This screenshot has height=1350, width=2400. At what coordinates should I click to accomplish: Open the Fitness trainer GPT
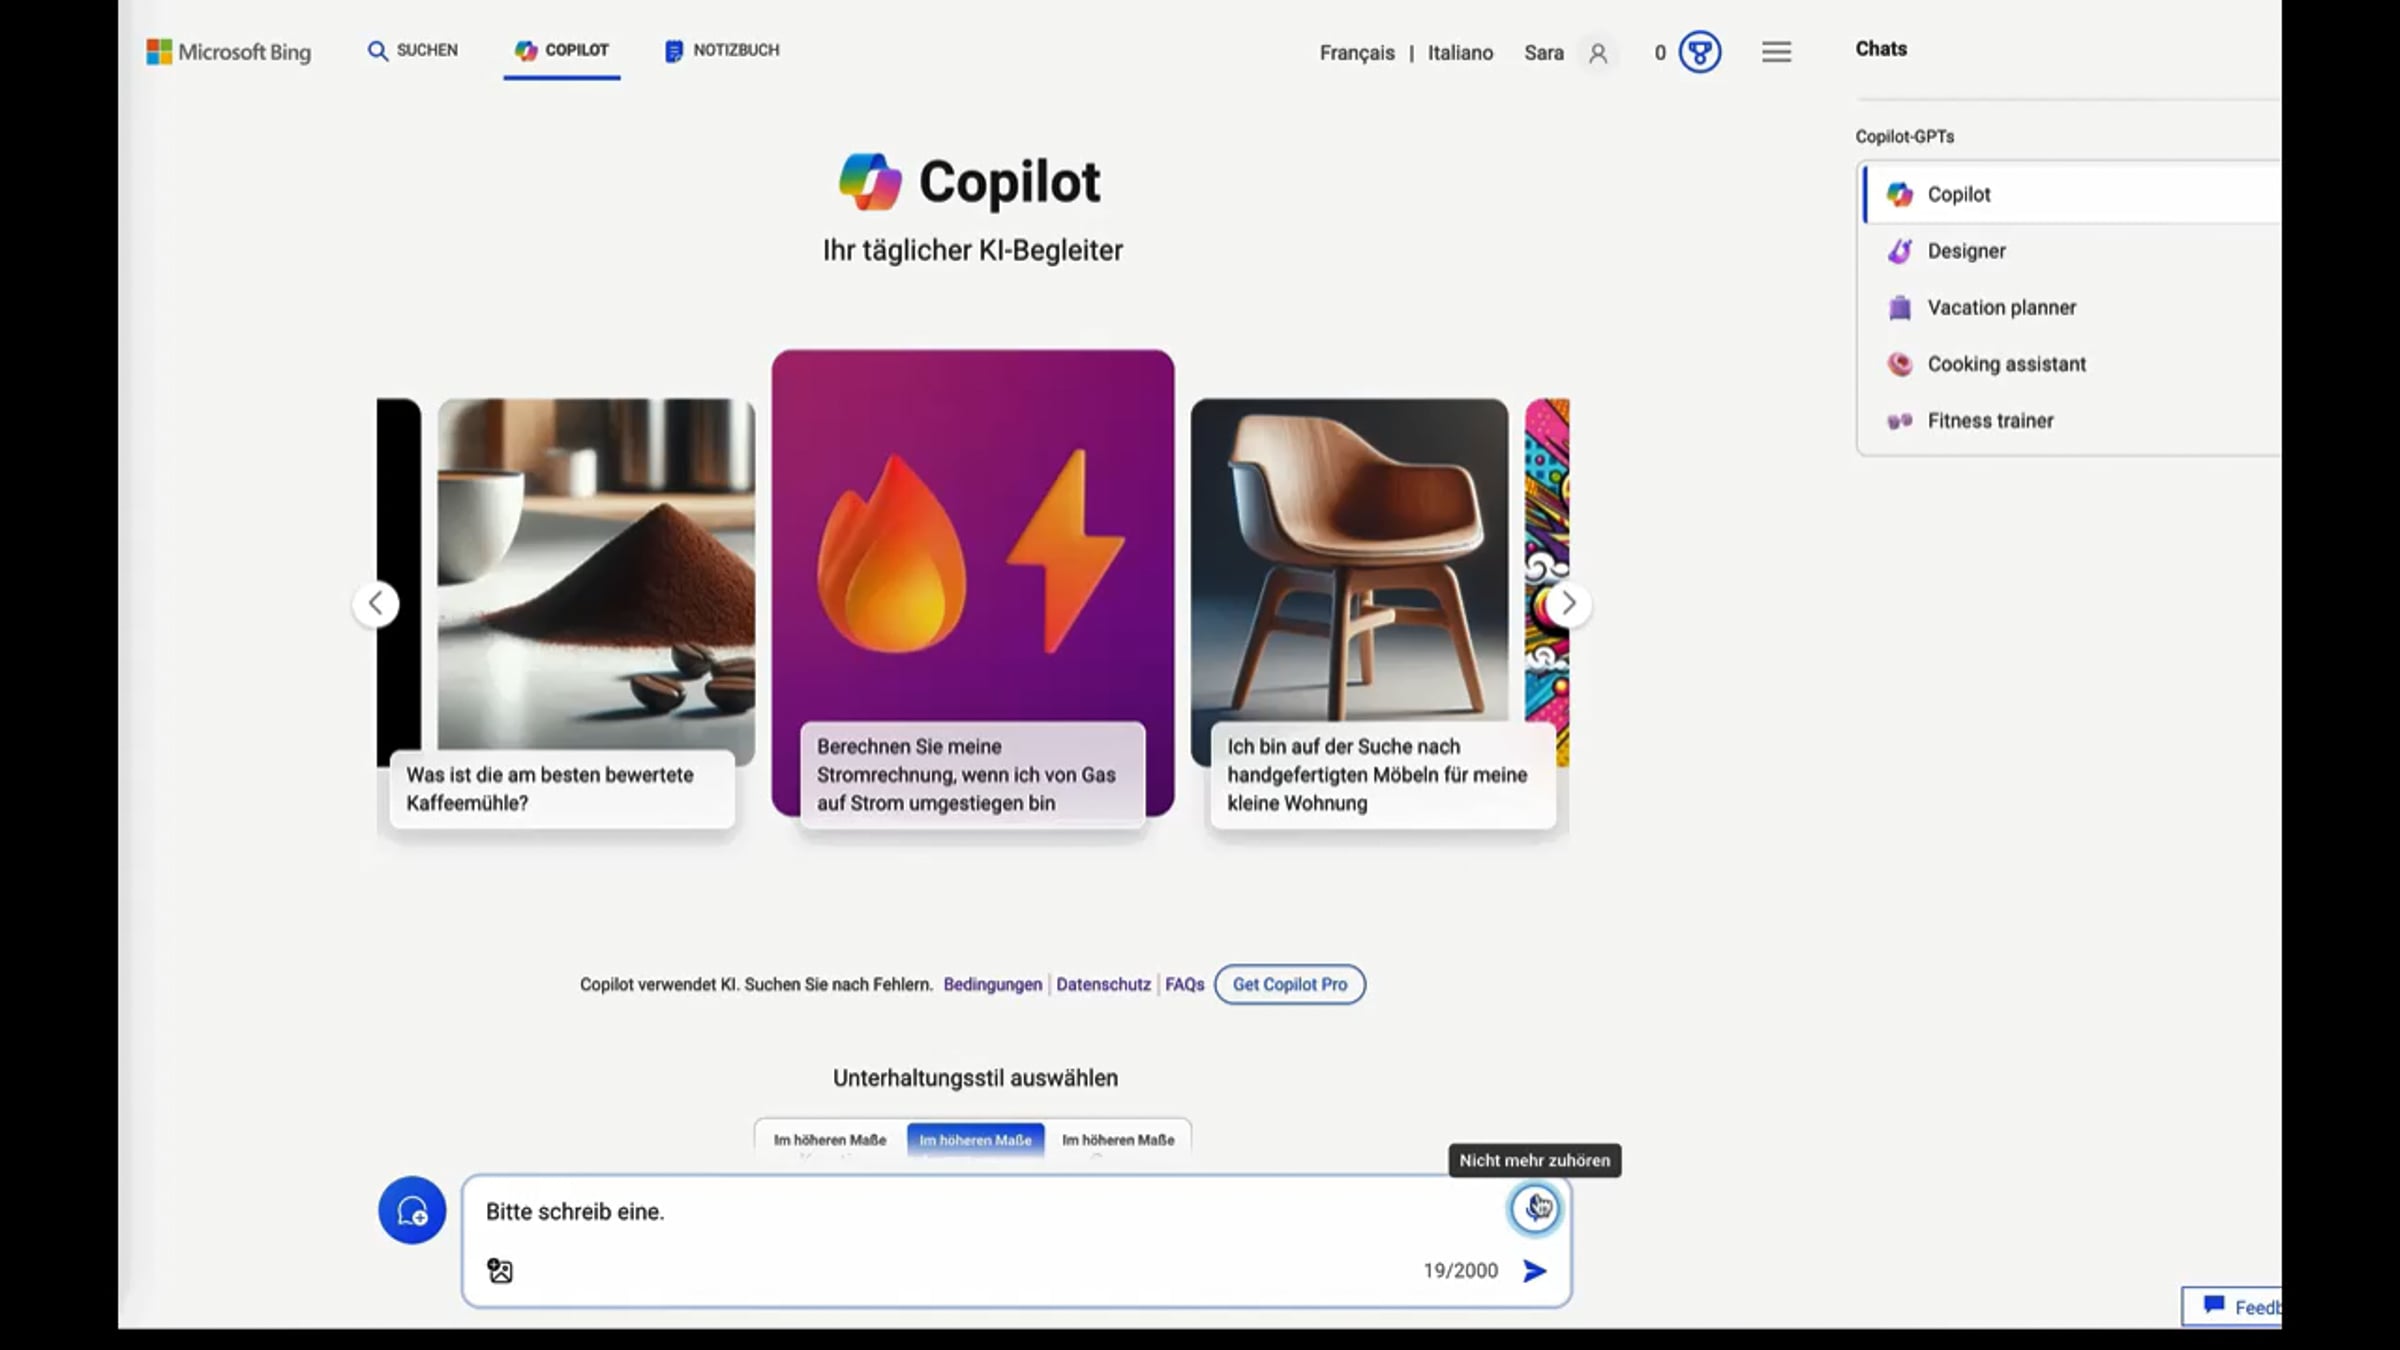2072,421
